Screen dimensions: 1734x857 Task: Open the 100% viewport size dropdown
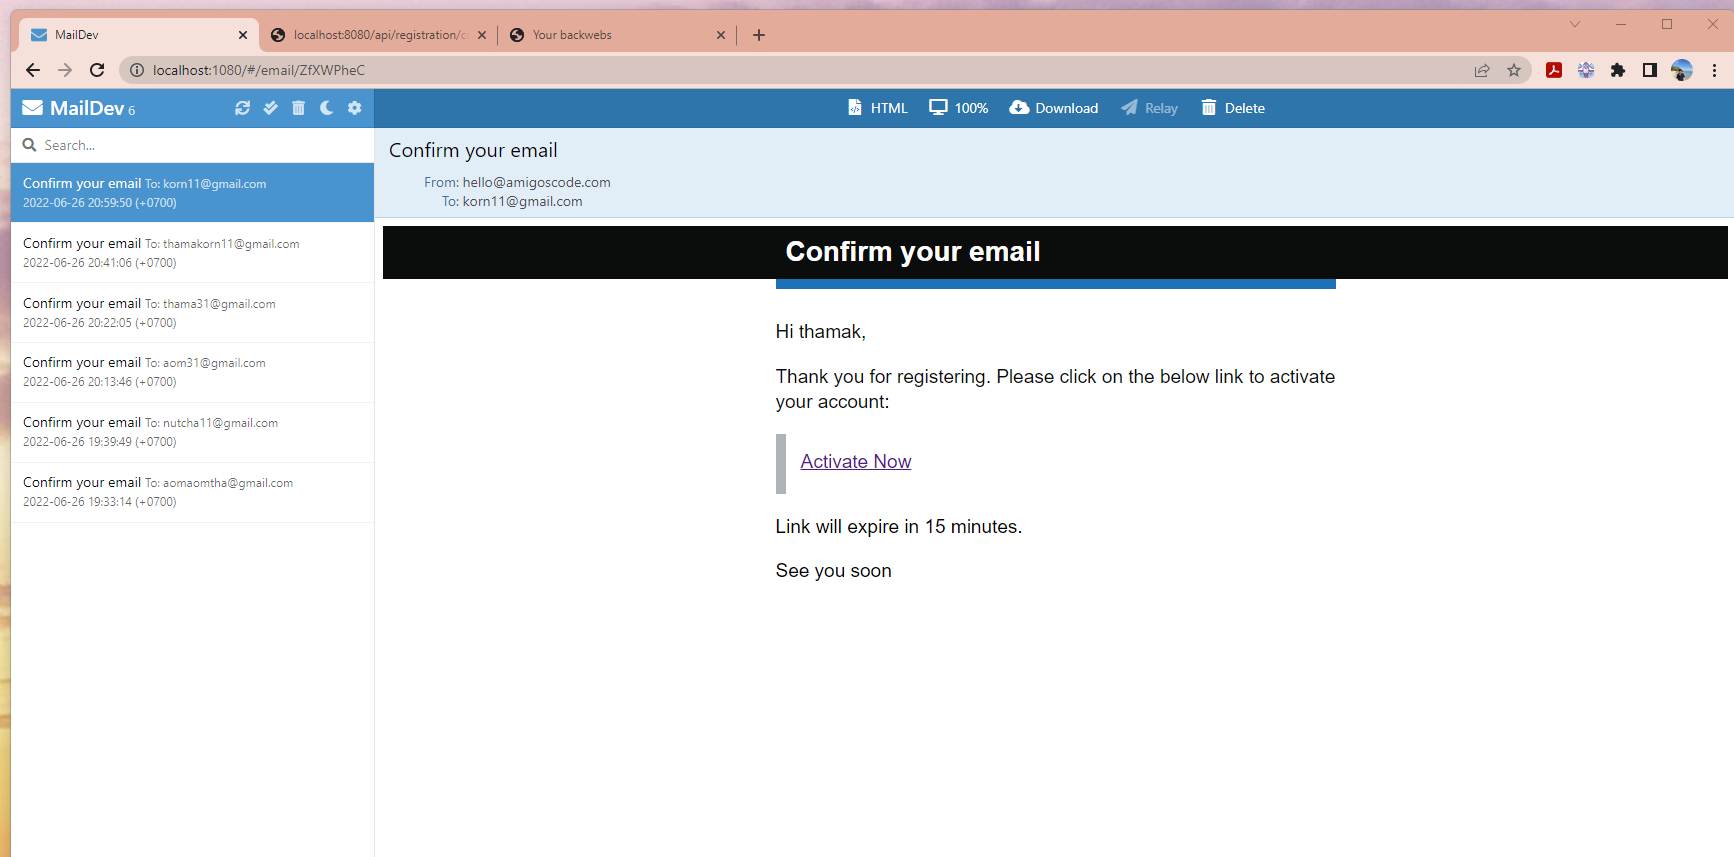click(958, 108)
